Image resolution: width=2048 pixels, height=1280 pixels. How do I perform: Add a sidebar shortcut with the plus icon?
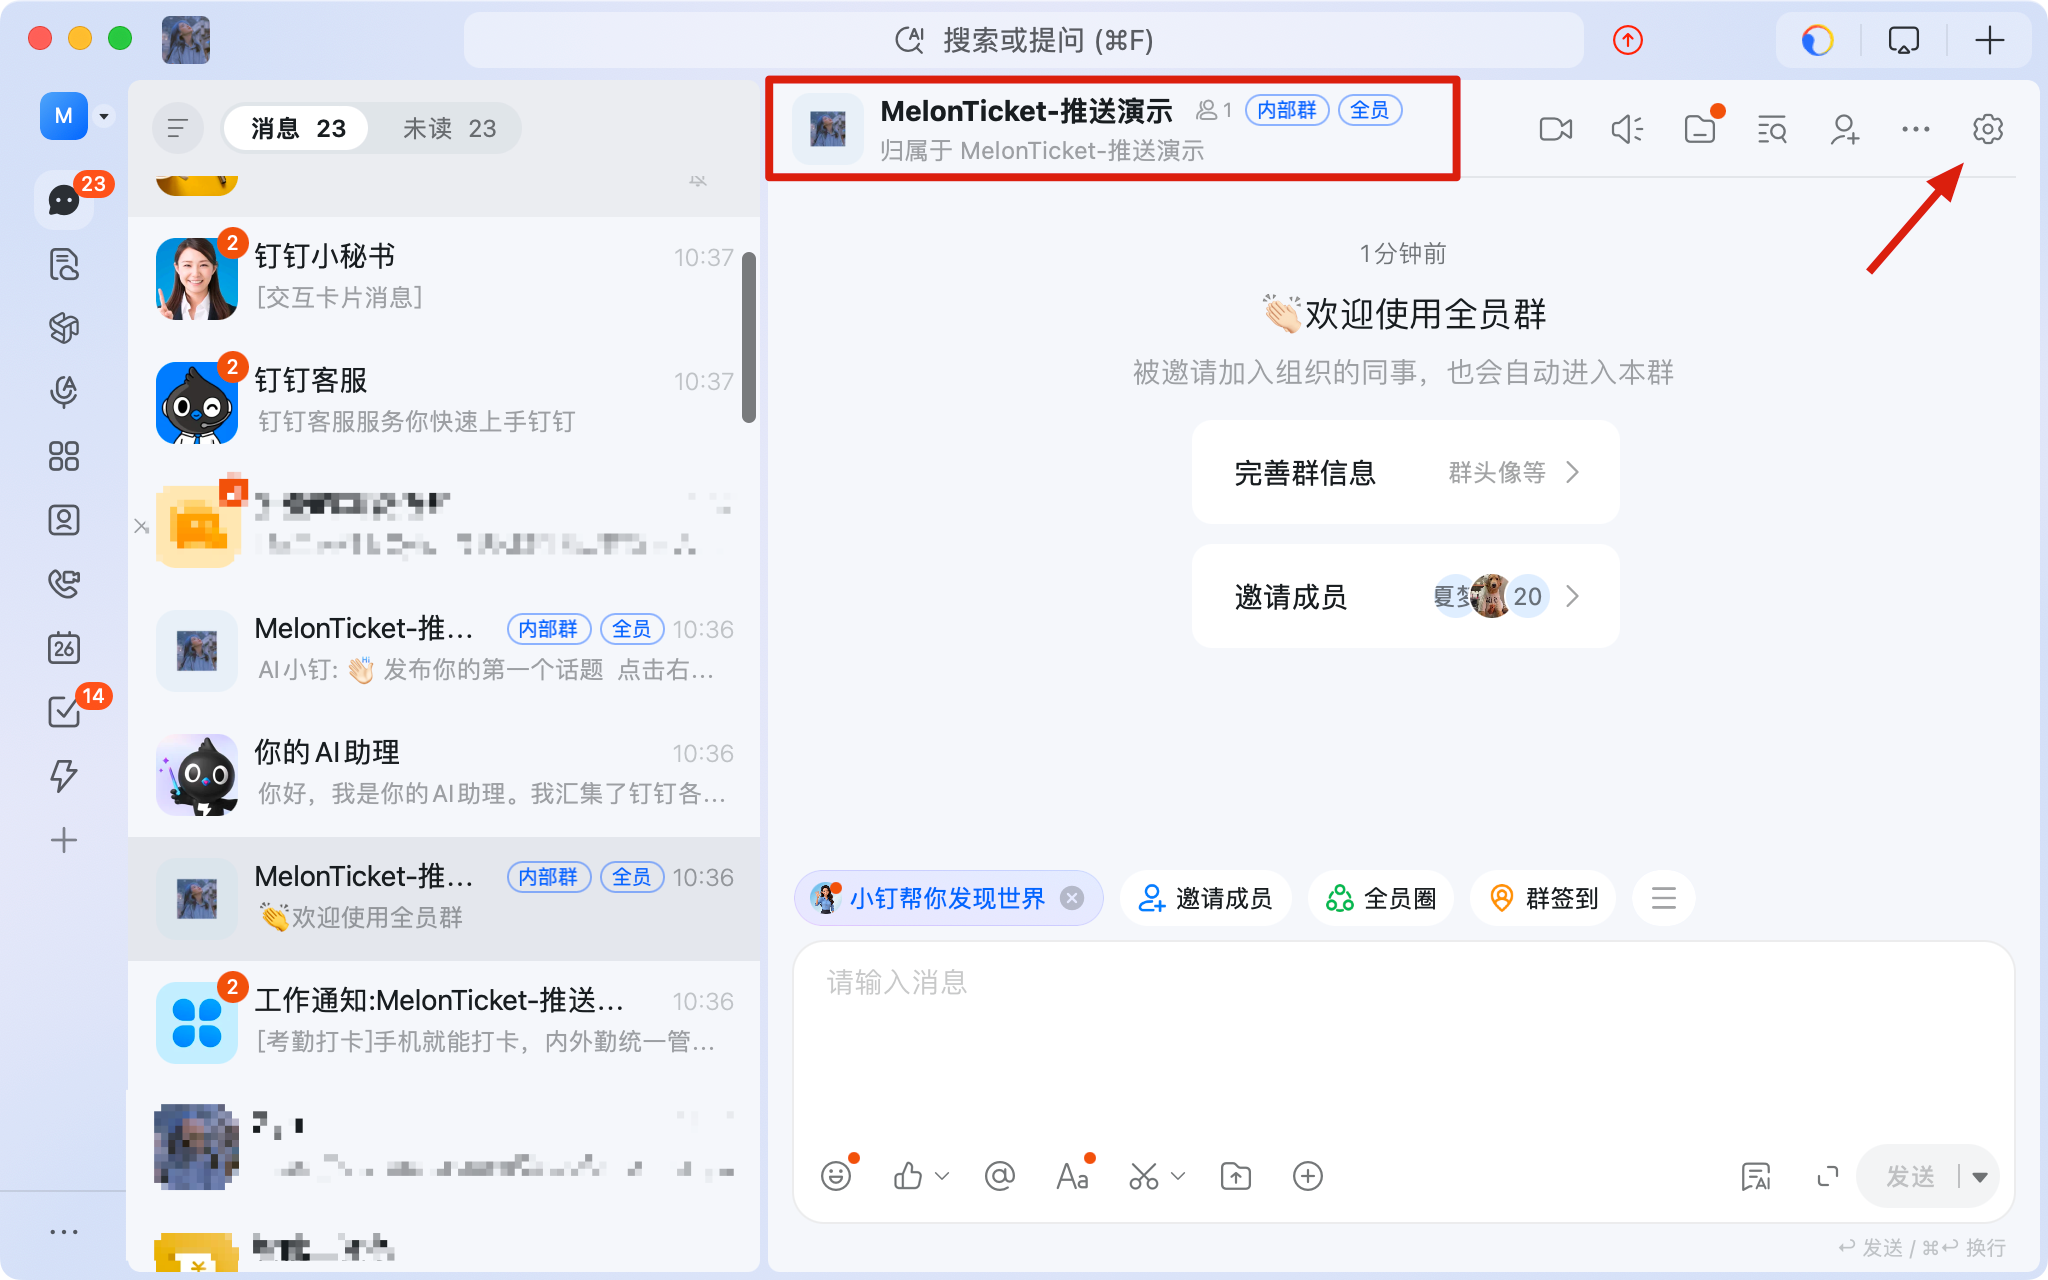[x=64, y=840]
